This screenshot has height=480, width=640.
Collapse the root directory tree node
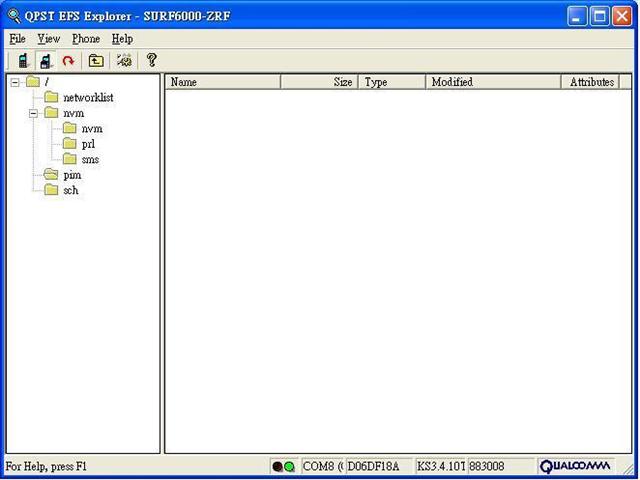(15, 82)
